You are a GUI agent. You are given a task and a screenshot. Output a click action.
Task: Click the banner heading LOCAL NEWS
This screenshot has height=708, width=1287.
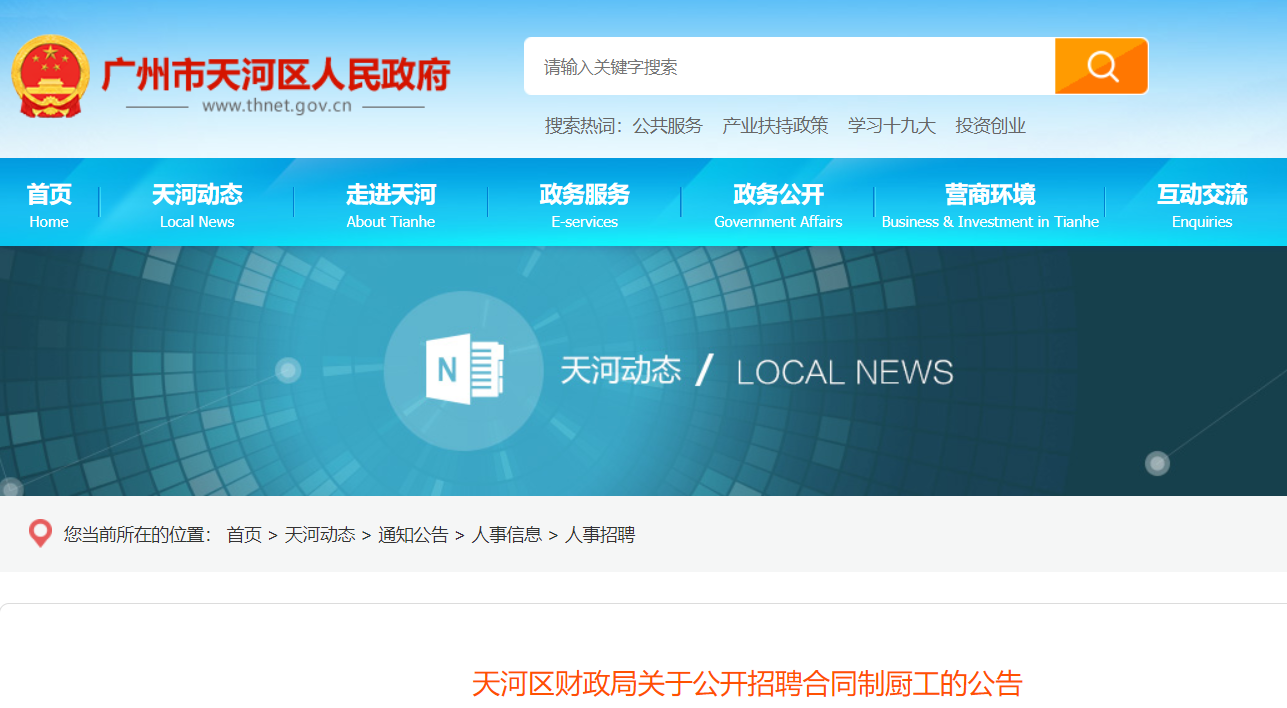click(x=845, y=372)
